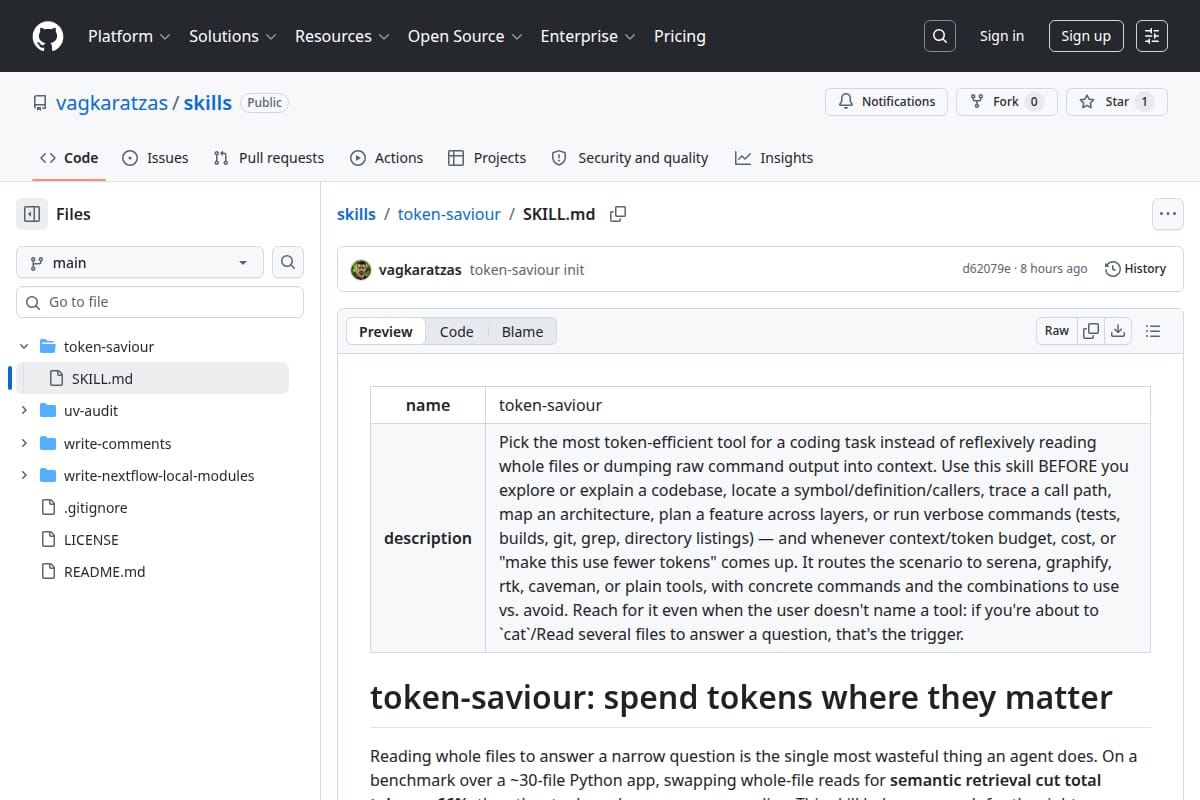1200x800 pixels.
Task: Switch to Code view of file
Action: [x=456, y=332]
